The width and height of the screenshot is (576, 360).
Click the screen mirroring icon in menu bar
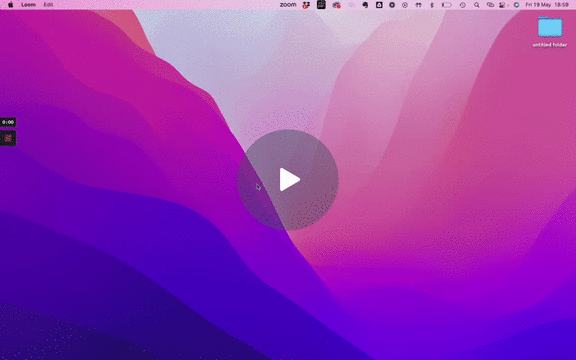click(490, 5)
